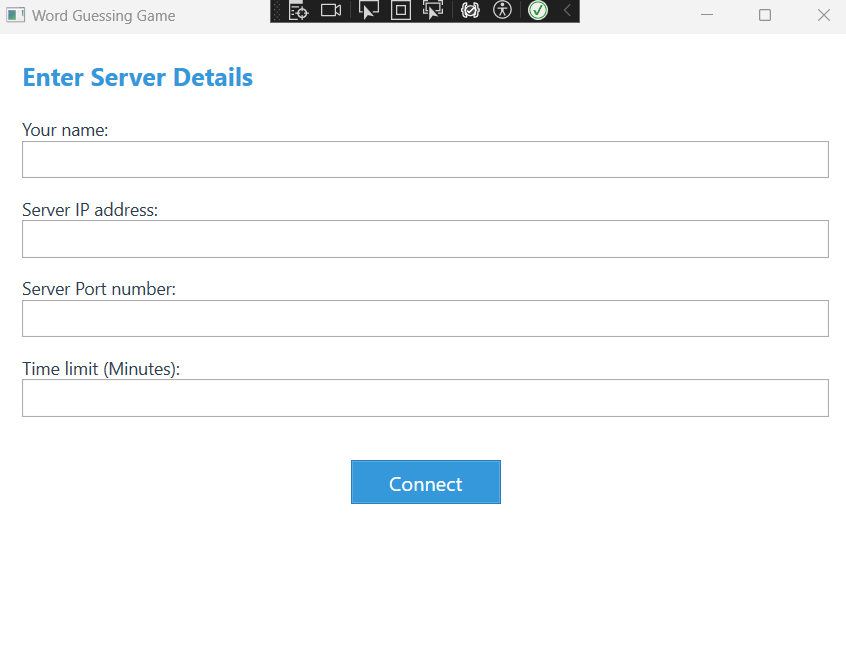Click into the Server IP address box
This screenshot has height=667, width=846.
pos(425,239)
